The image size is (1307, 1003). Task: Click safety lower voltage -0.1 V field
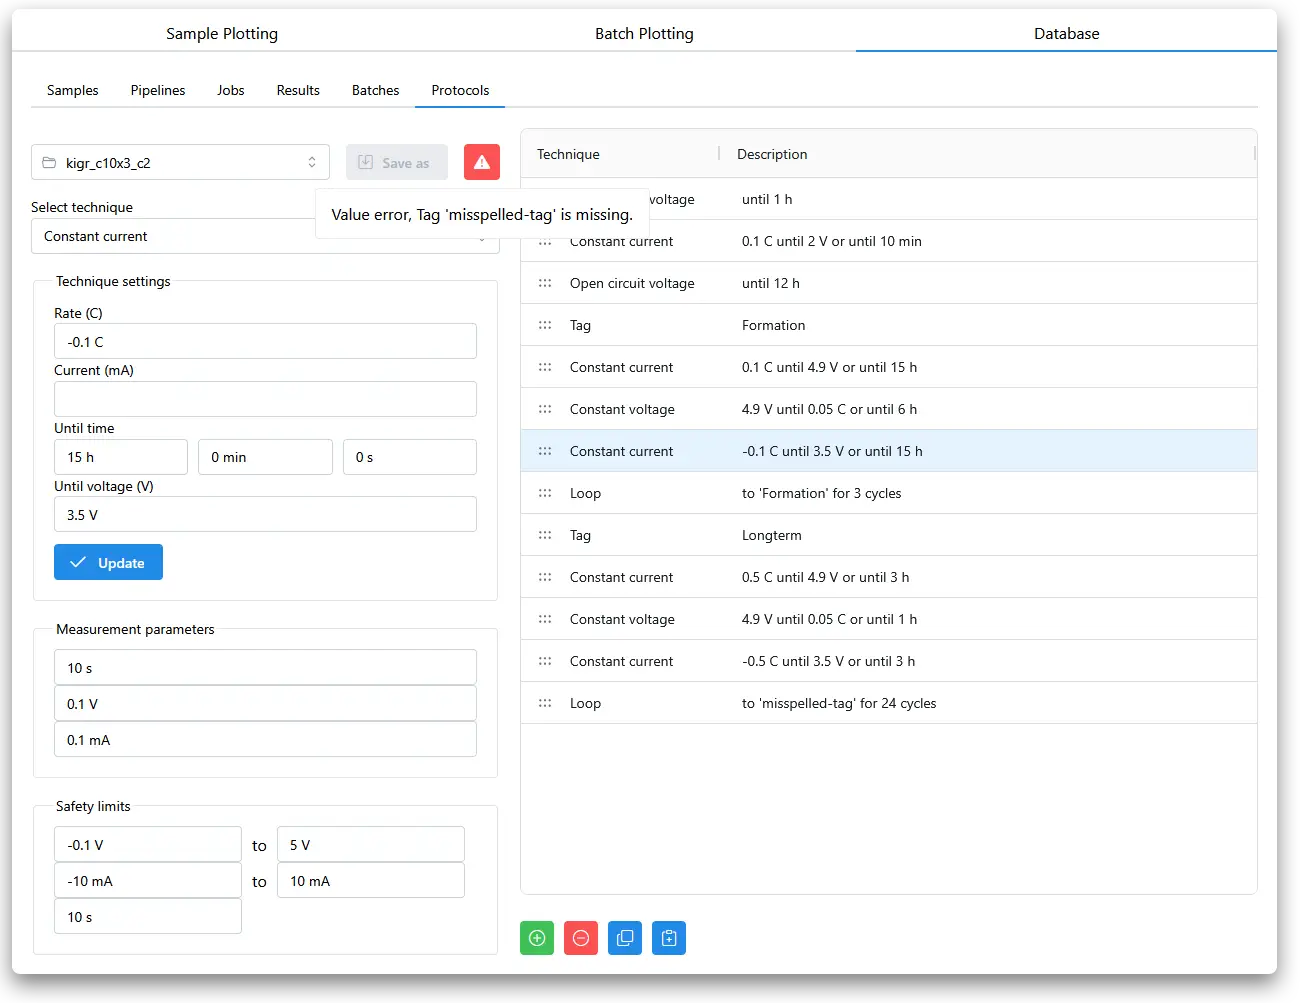[x=148, y=844]
